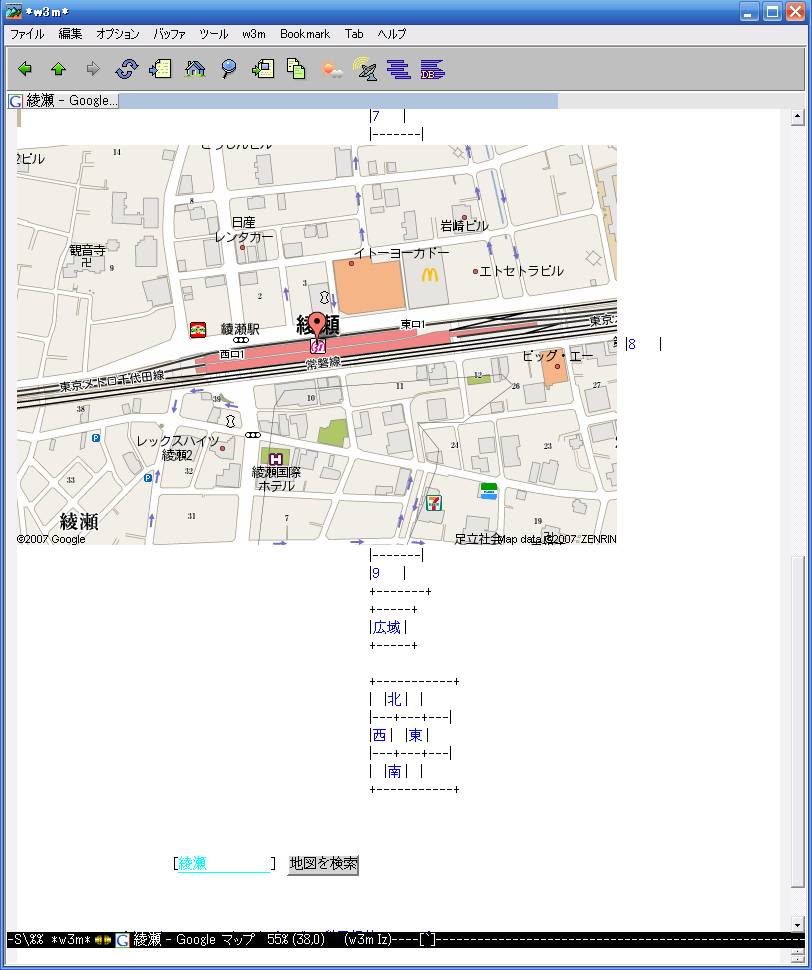Click the DB lines toolbar icon
812x970 pixels.
point(432,69)
